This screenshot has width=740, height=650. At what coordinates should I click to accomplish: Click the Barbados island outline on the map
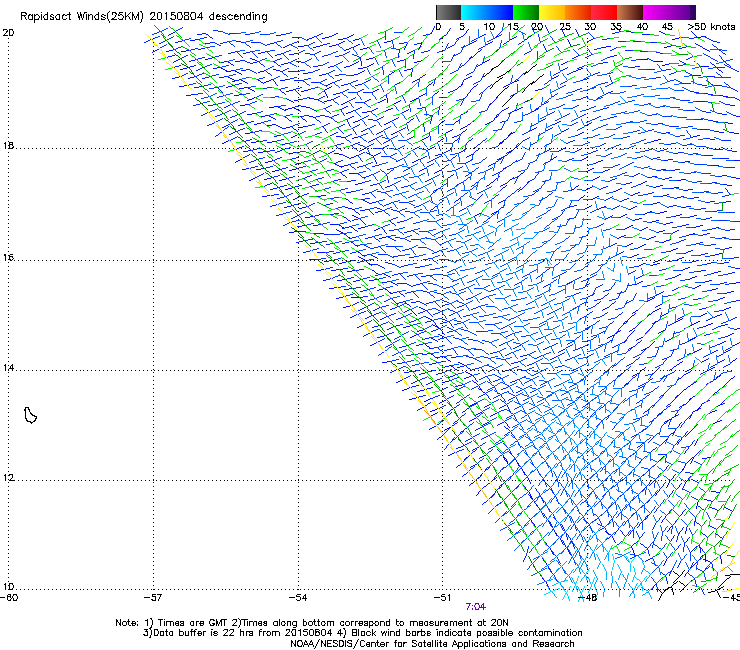coord(30,415)
